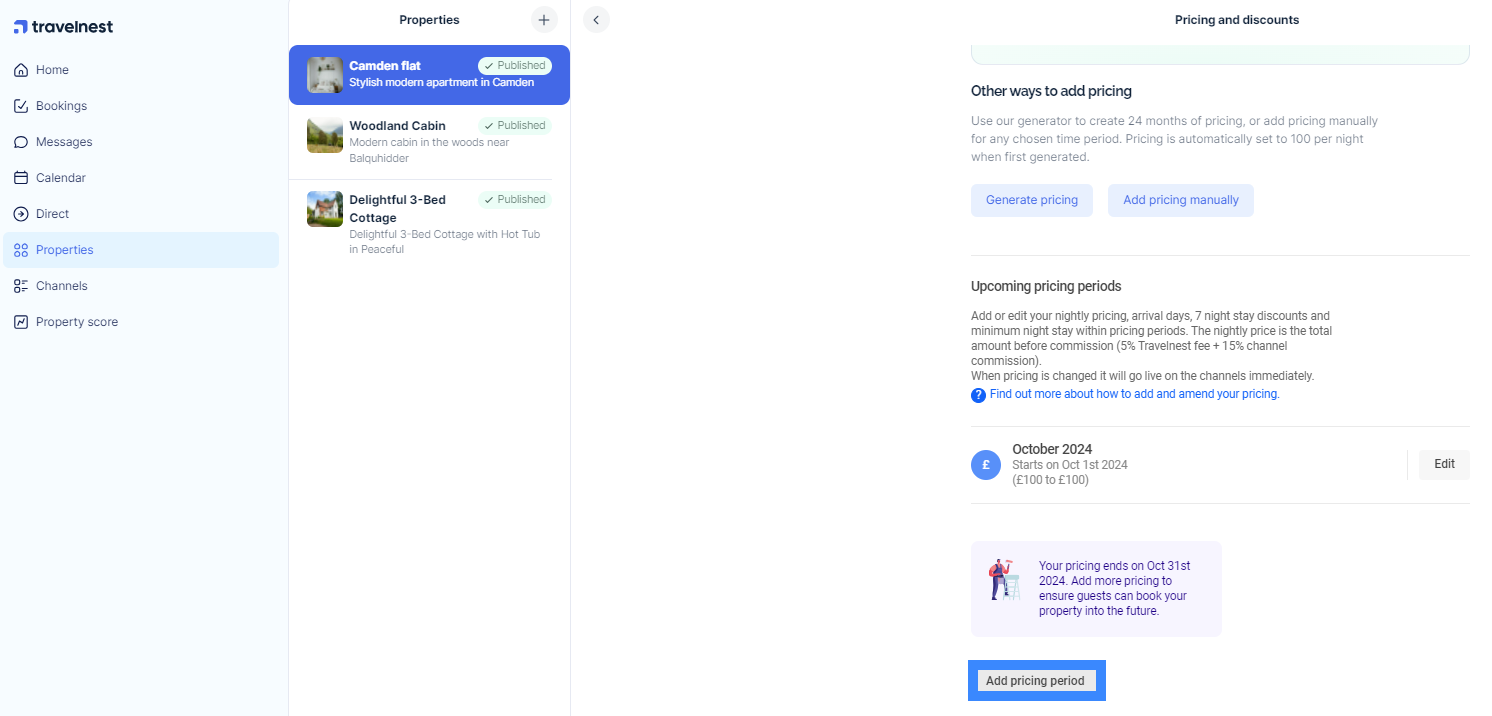Select the Delightful 3-Bed Cottage listing
Image resolution: width=1492 pixels, height=716 pixels.
point(429,223)
